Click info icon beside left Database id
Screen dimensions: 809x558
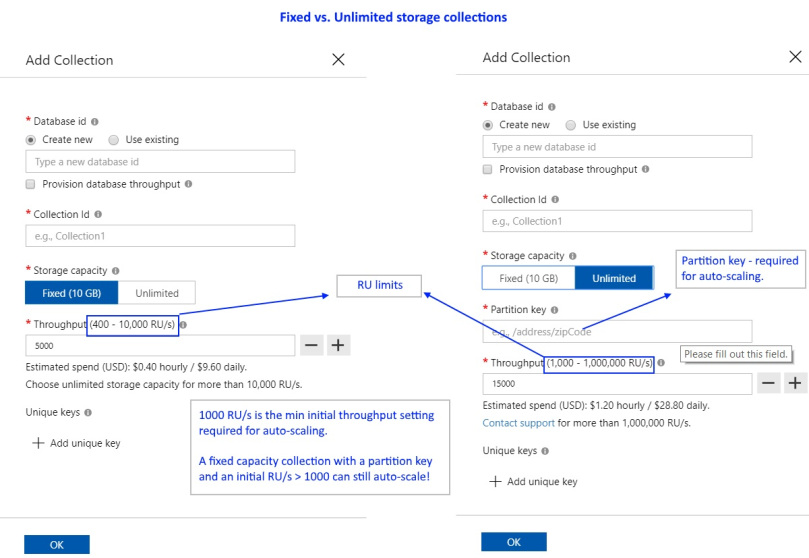point(95,122)
